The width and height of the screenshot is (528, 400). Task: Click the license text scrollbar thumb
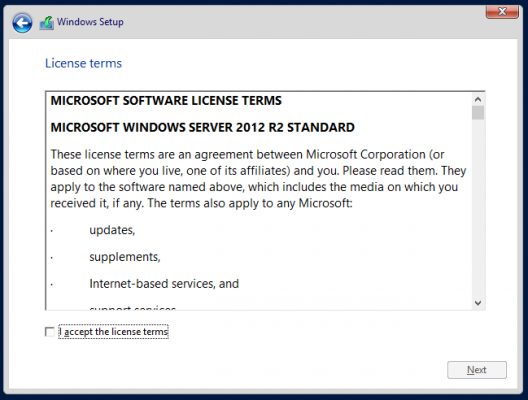tap(478, 113)
